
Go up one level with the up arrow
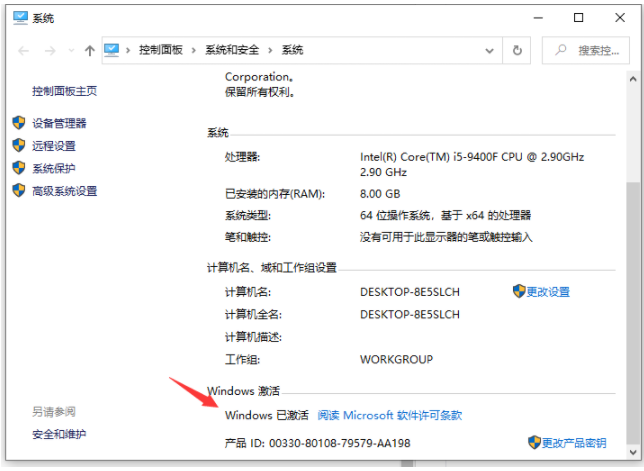coord(90,50)
